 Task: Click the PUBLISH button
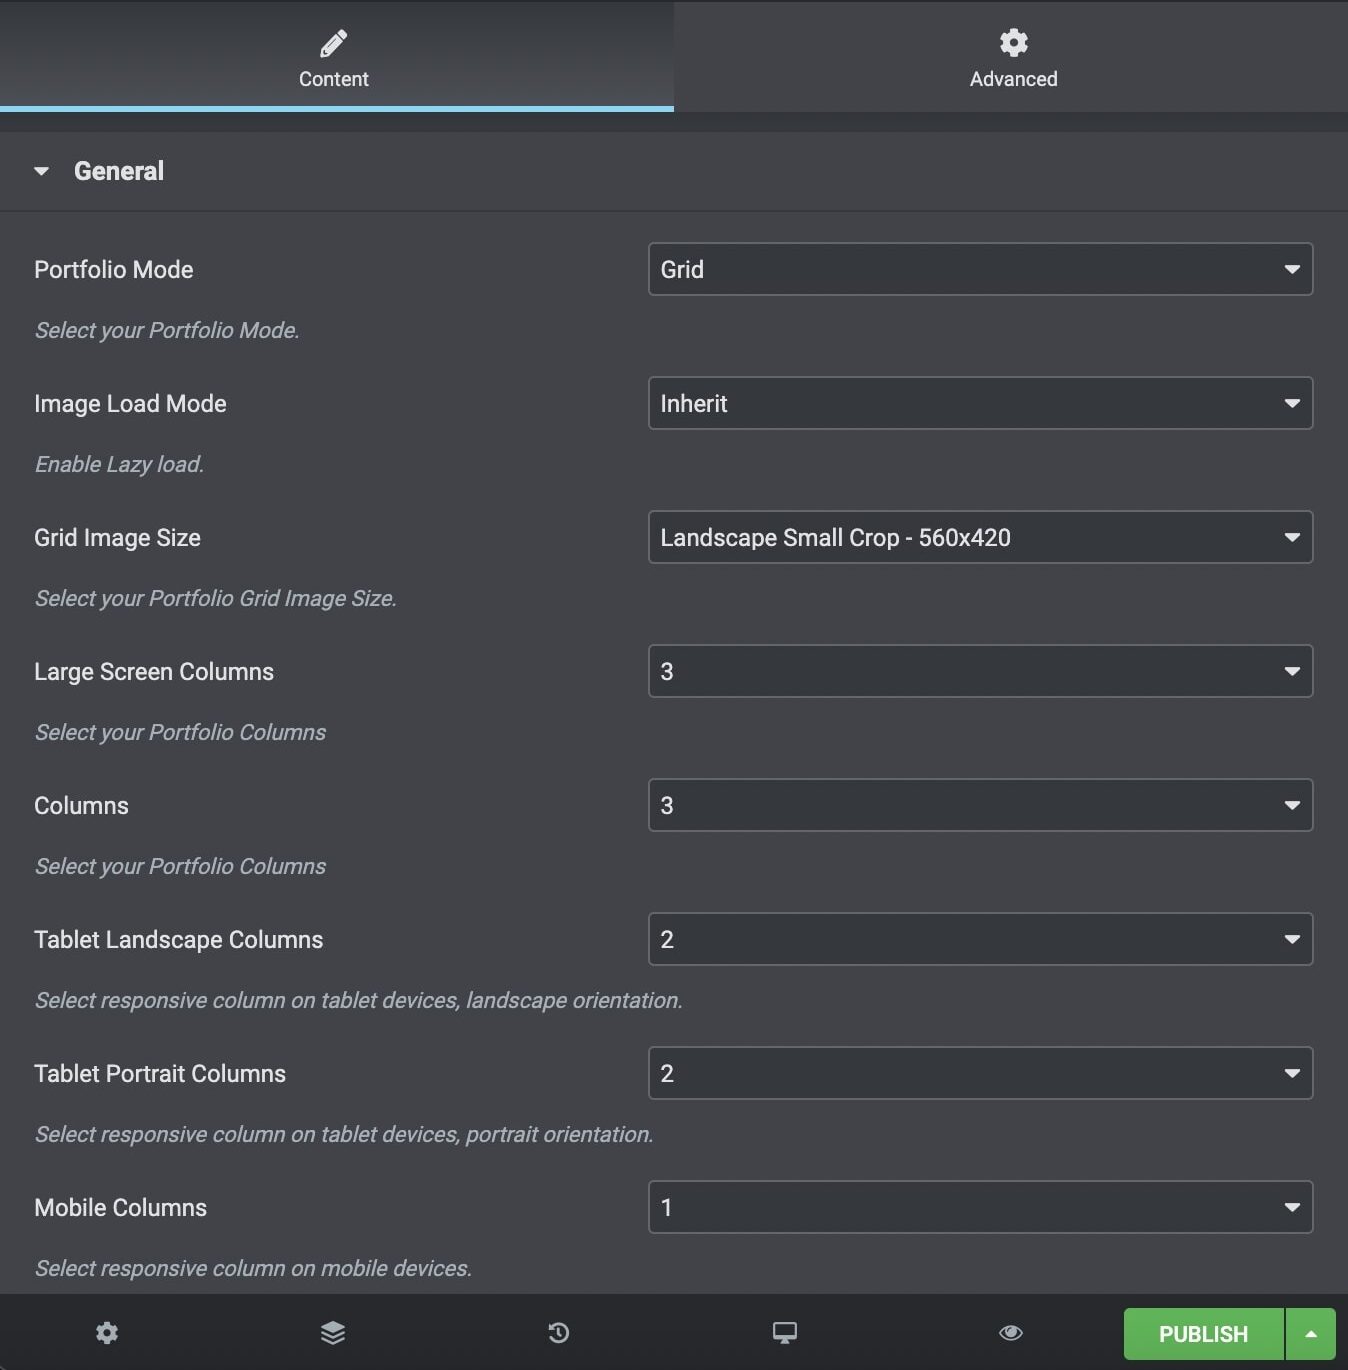tap(1203, 1334)
